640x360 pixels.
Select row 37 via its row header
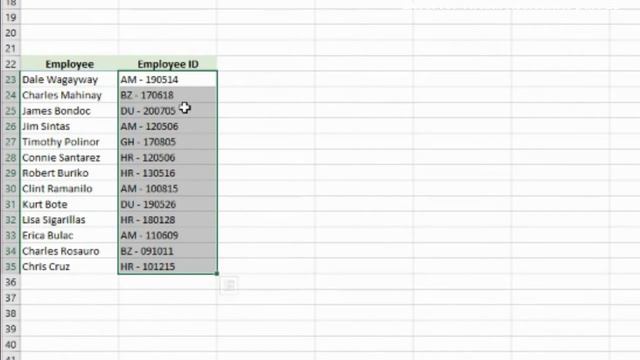tap(11, 298)
